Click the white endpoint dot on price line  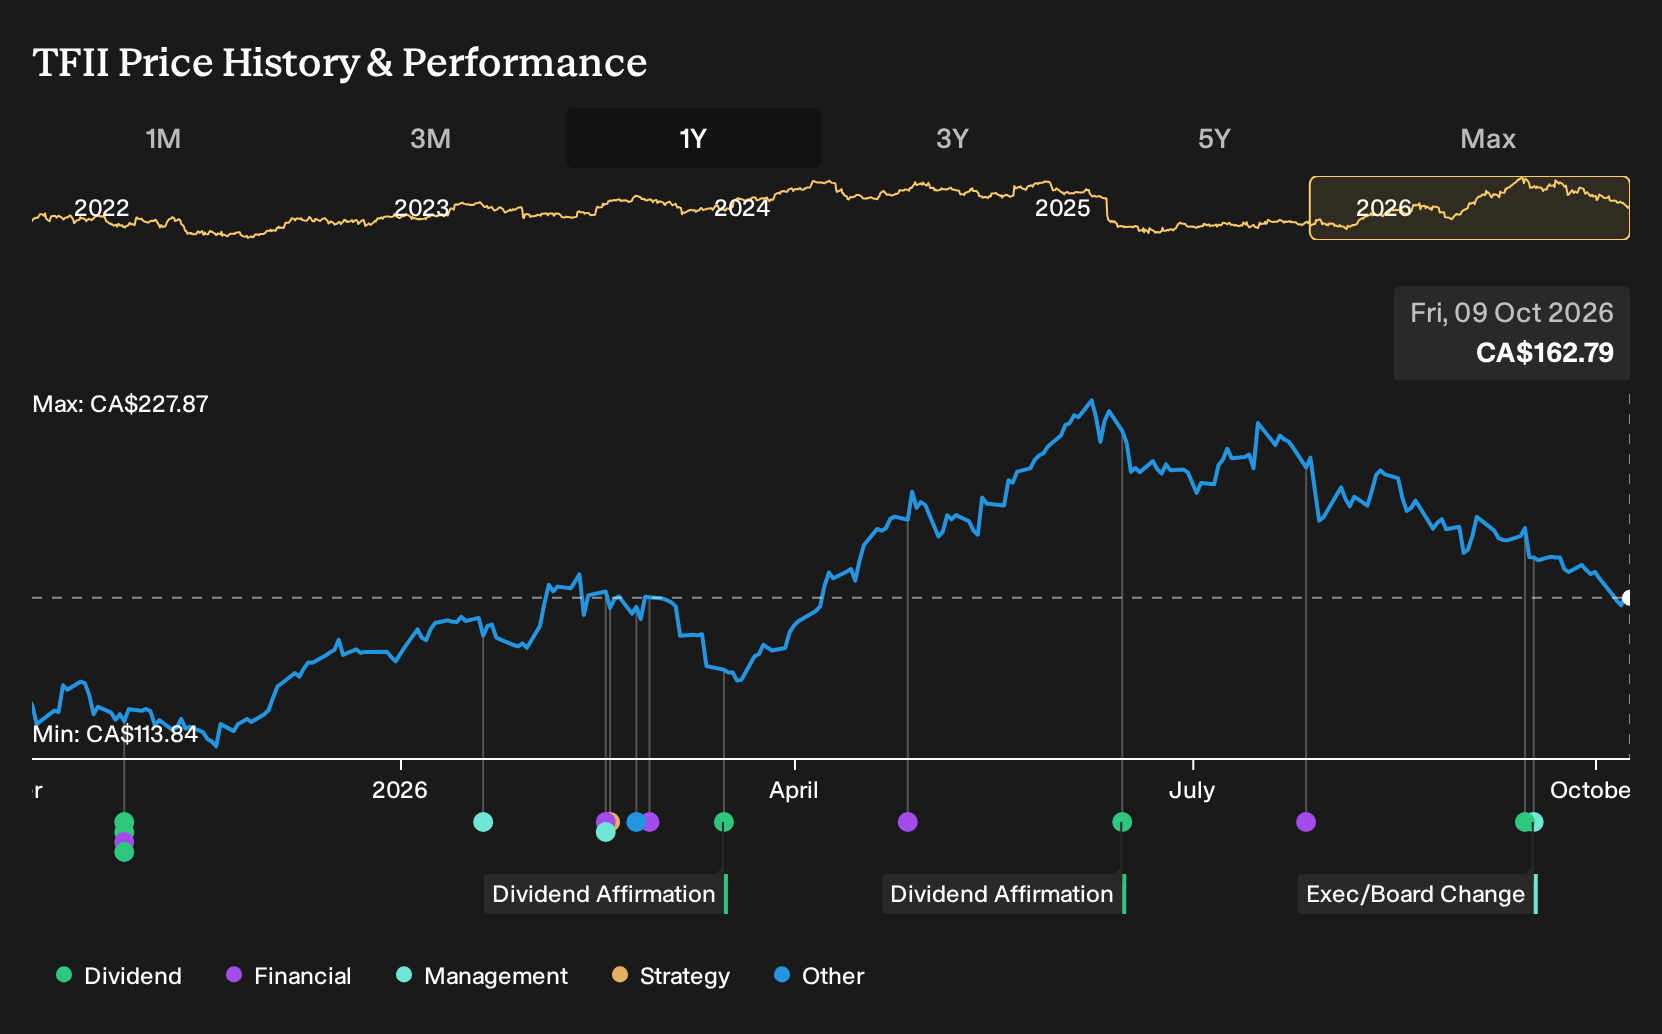(1627, 598)
